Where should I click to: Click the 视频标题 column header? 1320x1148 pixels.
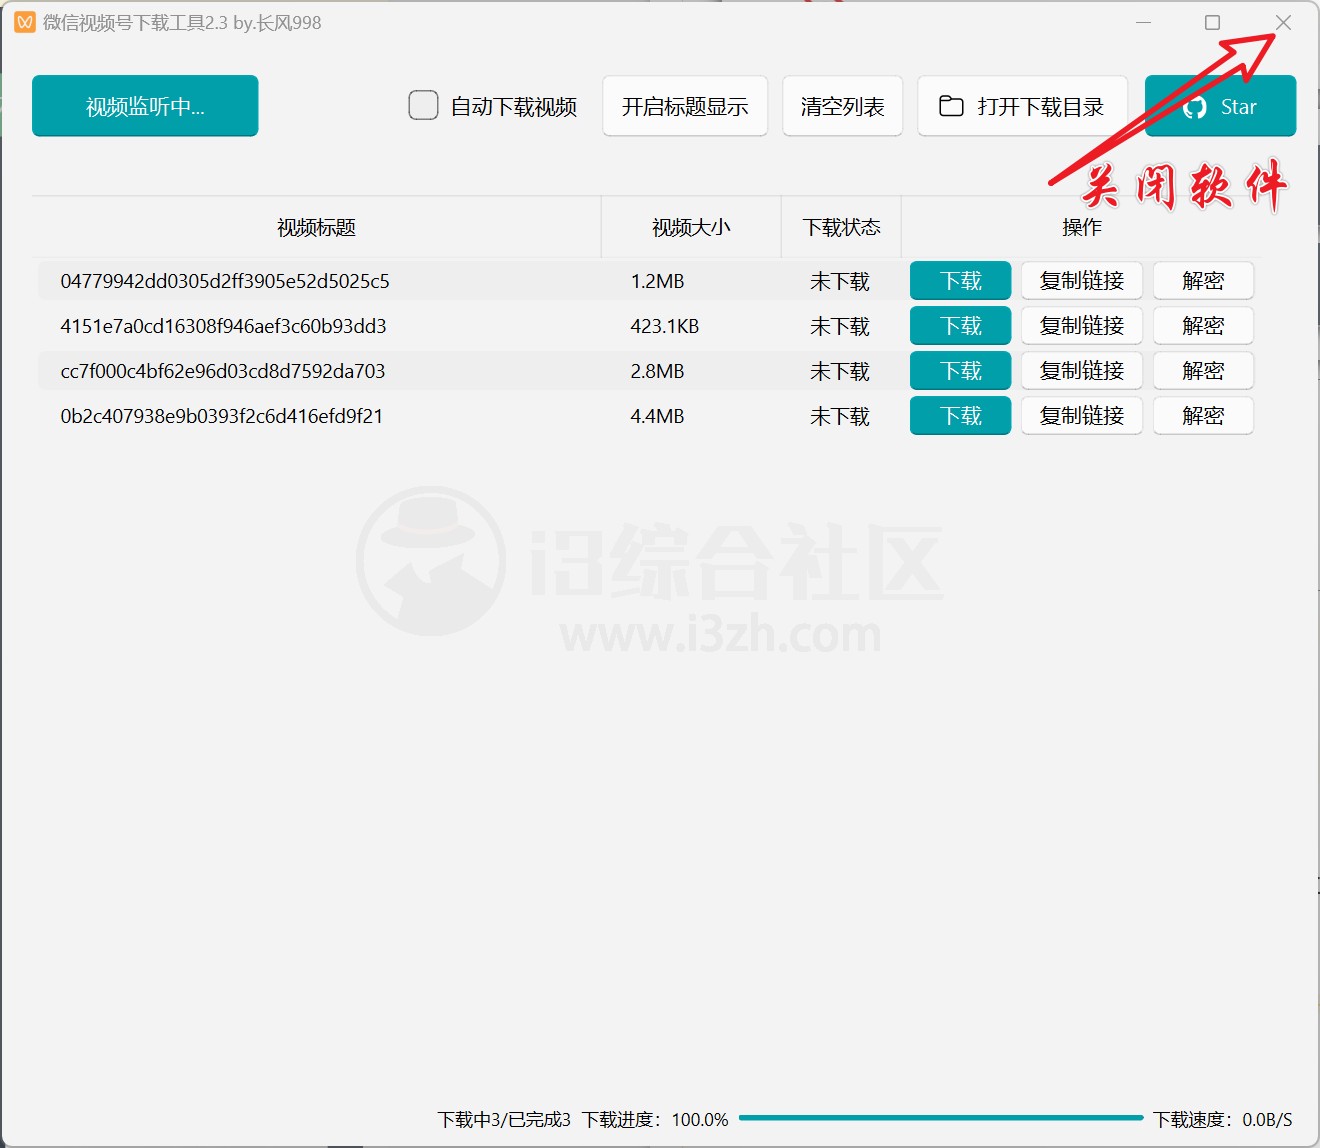(316, 228)
